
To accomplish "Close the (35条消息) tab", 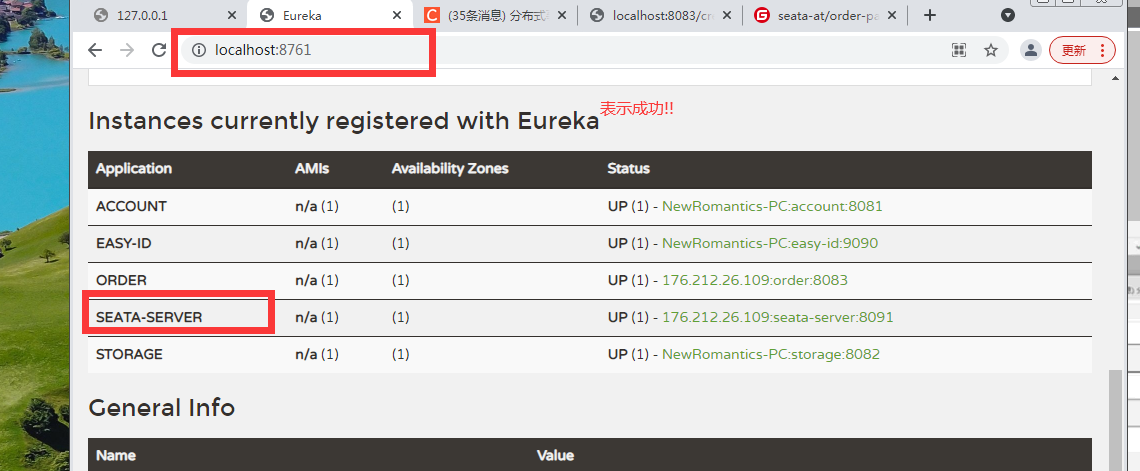I will pyautogui.click(x=562, y=15).
